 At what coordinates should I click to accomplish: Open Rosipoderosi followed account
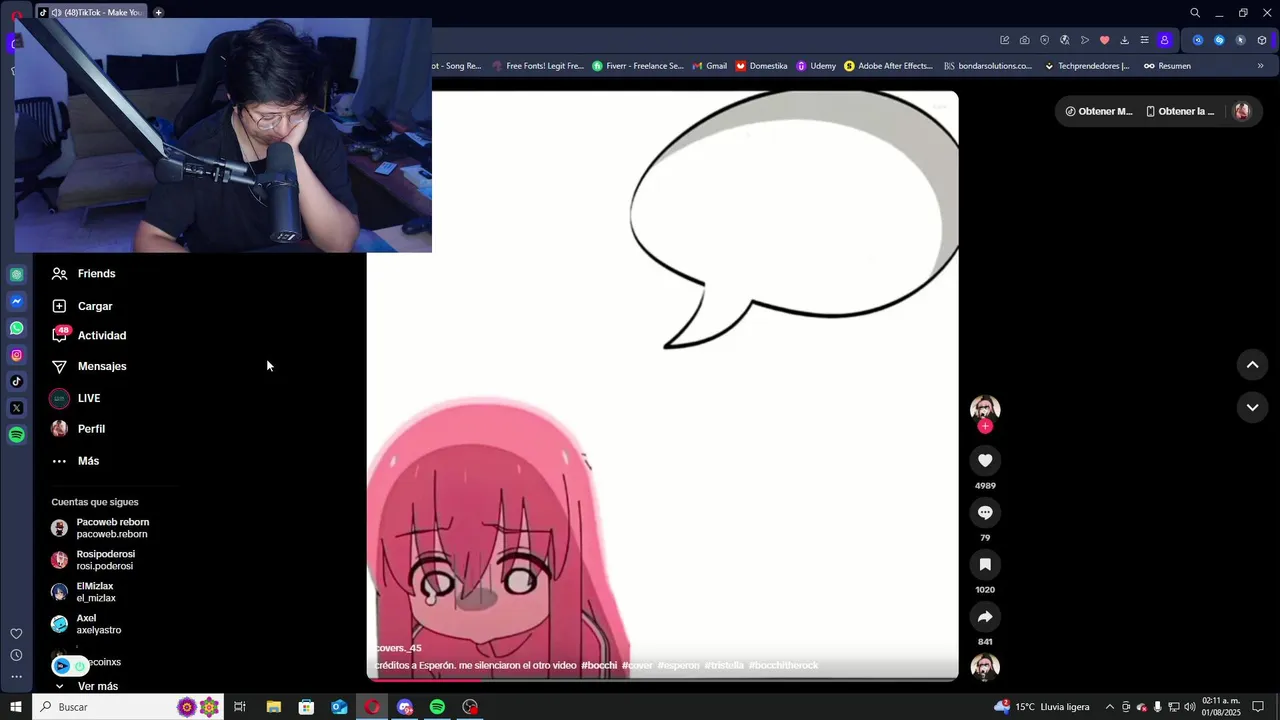coord(93,560)
